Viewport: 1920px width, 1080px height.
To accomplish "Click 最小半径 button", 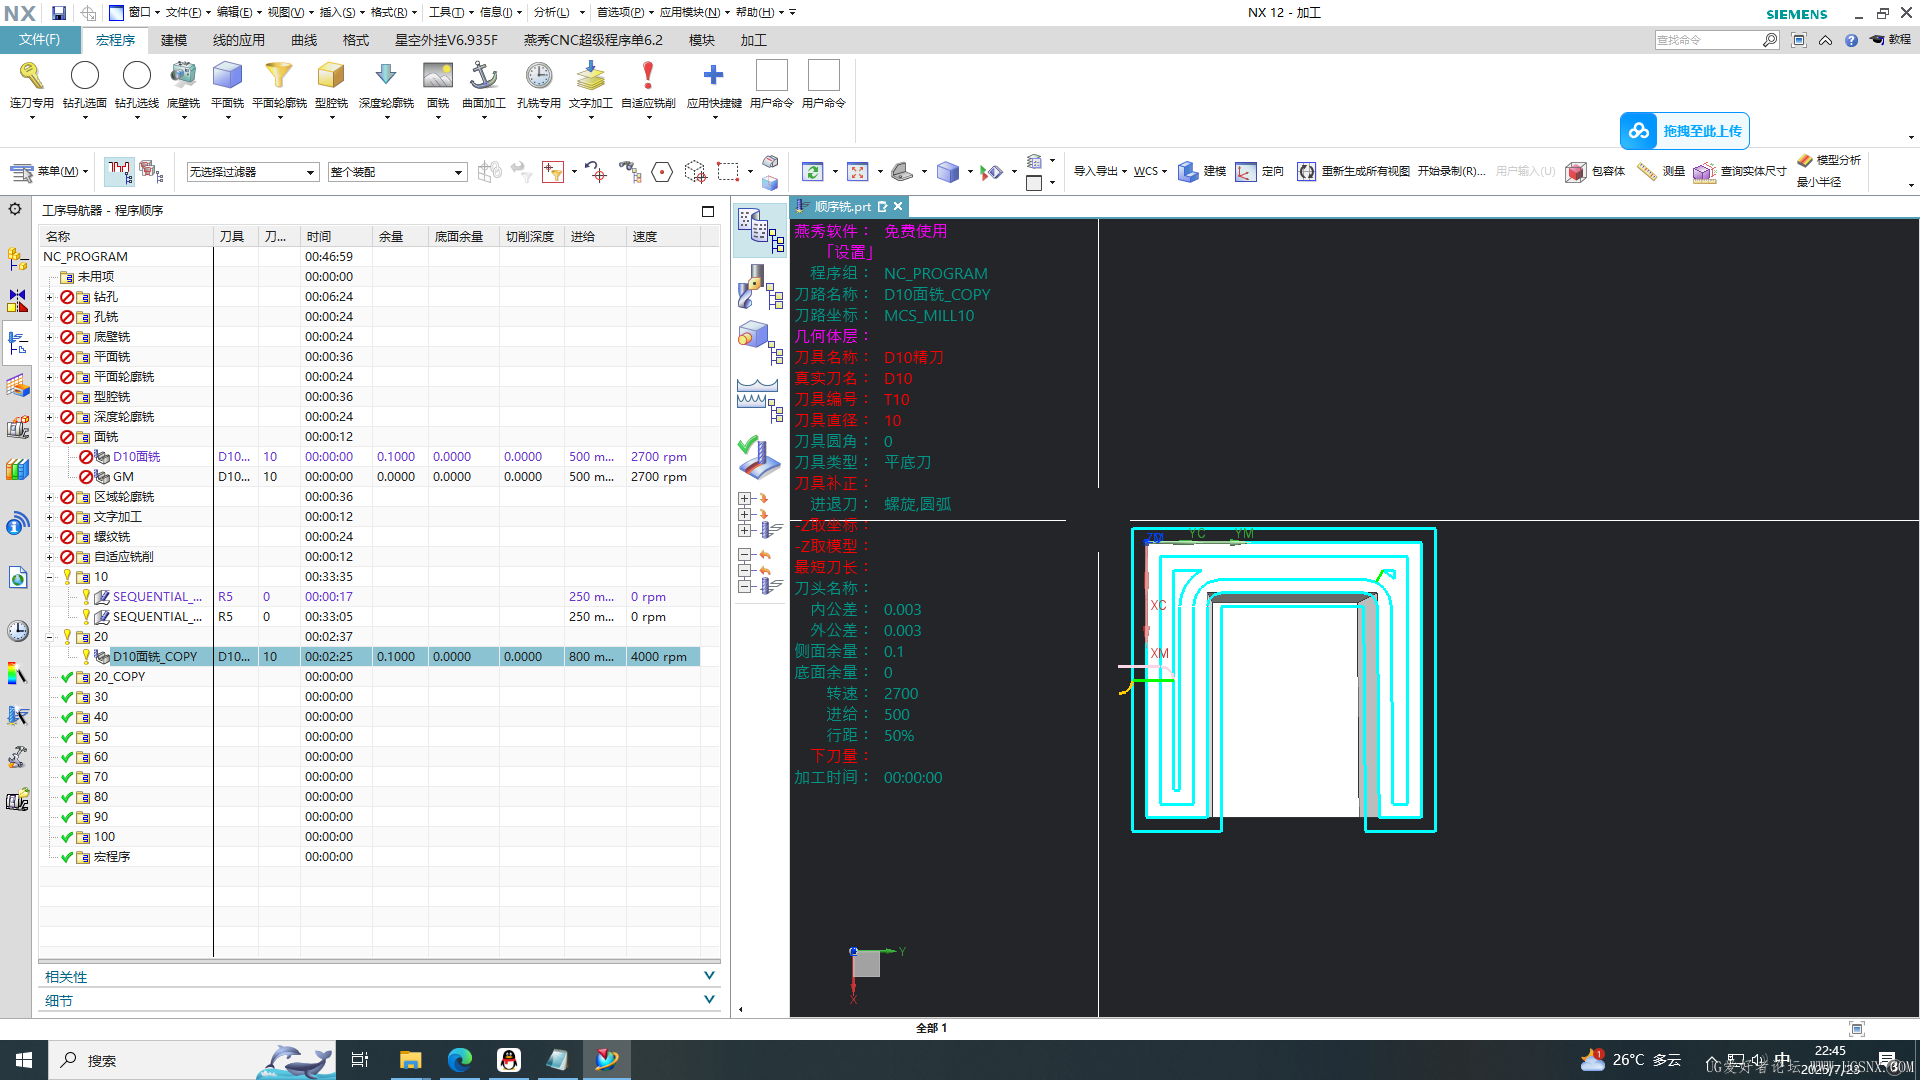I will coord(1819,182).
